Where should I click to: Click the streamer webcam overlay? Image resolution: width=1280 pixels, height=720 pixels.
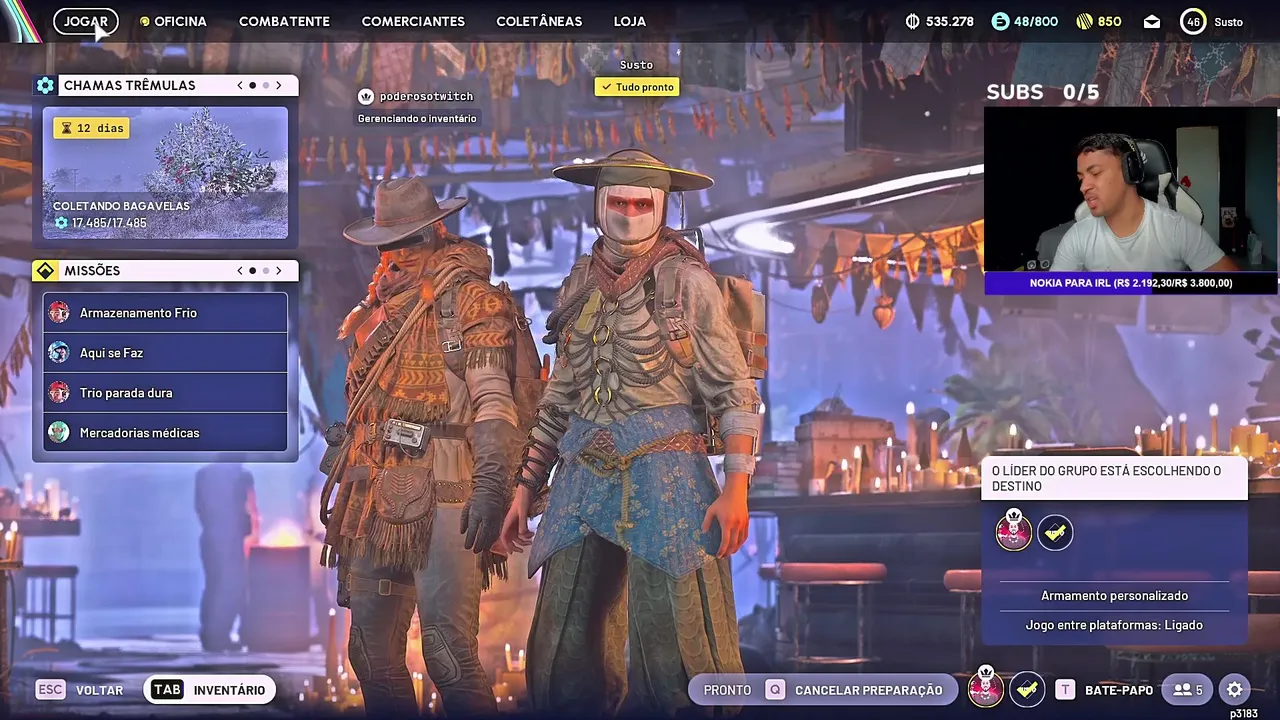pyautogui.click(x=1131, y=189)
